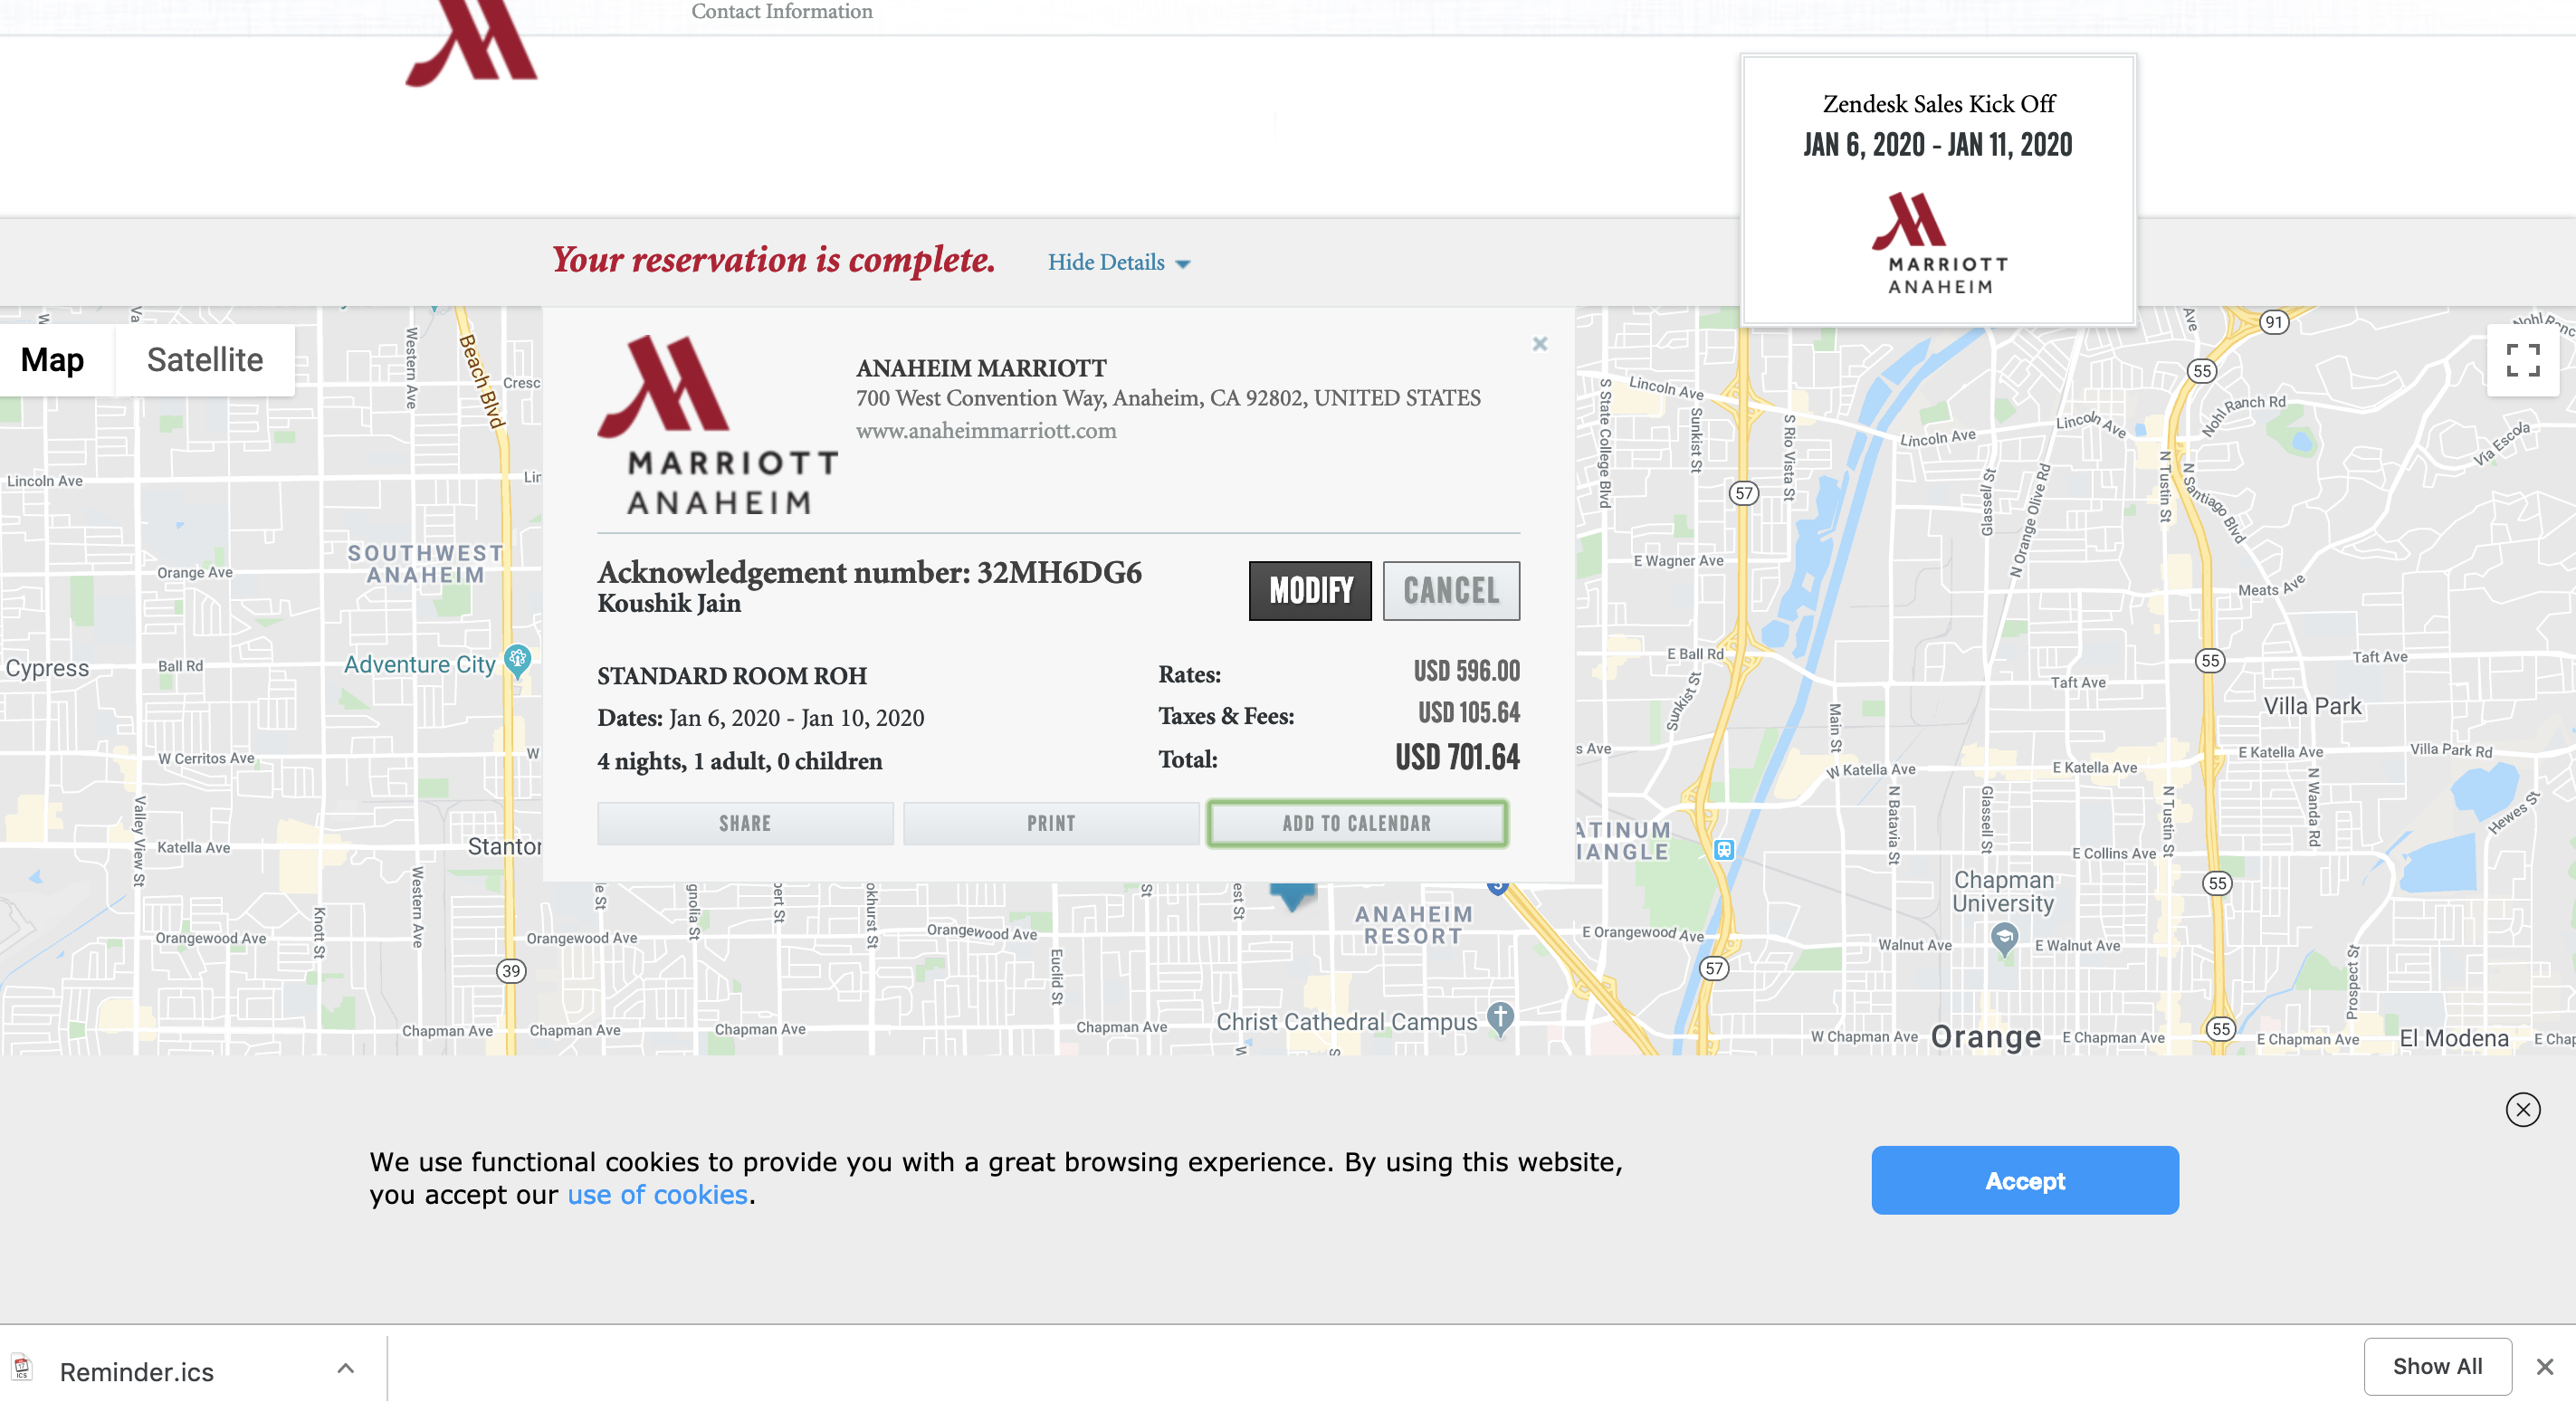This screenshot has height=1412, width=2576.
Task: Click the blue transit station icon
Action: 1723,850
